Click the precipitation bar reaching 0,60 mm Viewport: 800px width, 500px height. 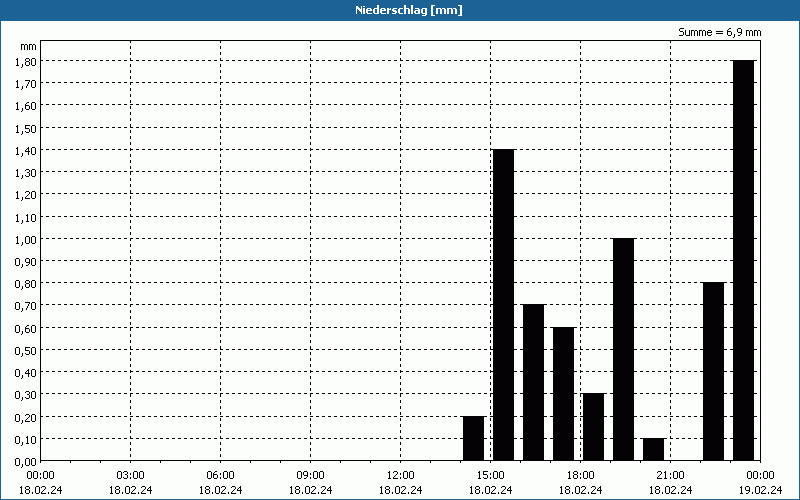click(x=563, y=394)
